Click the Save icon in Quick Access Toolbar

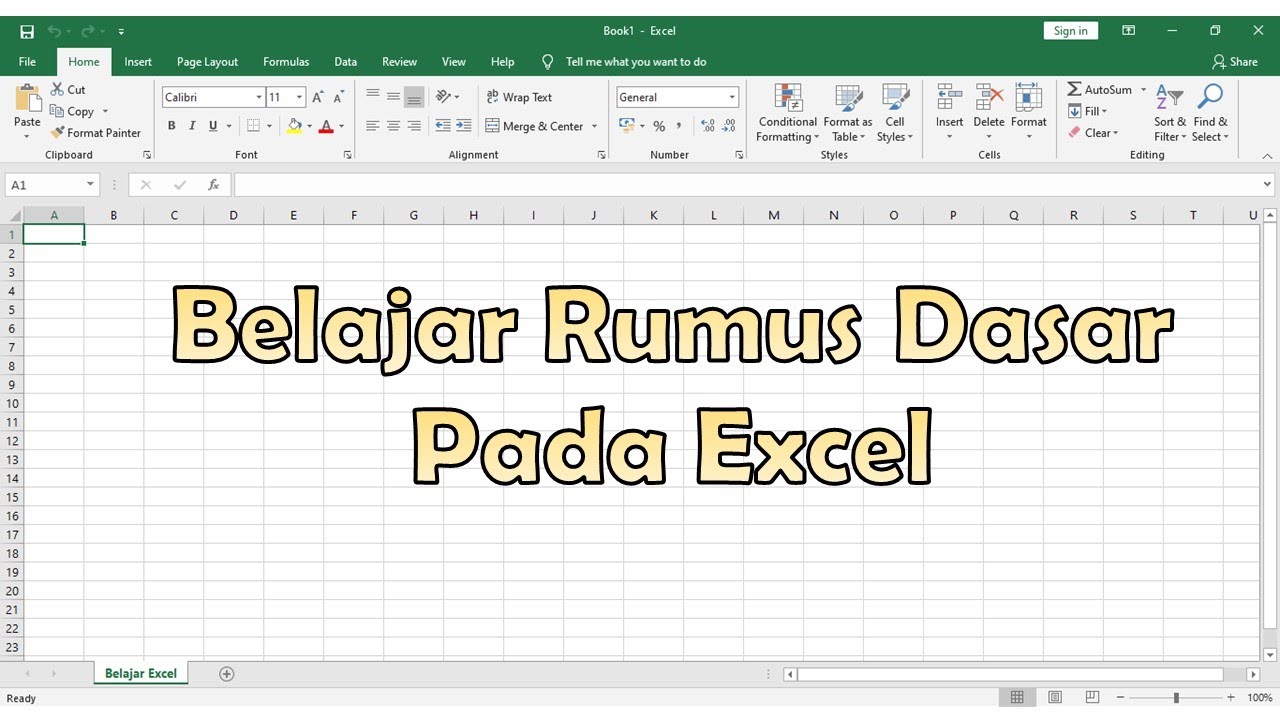27,31
